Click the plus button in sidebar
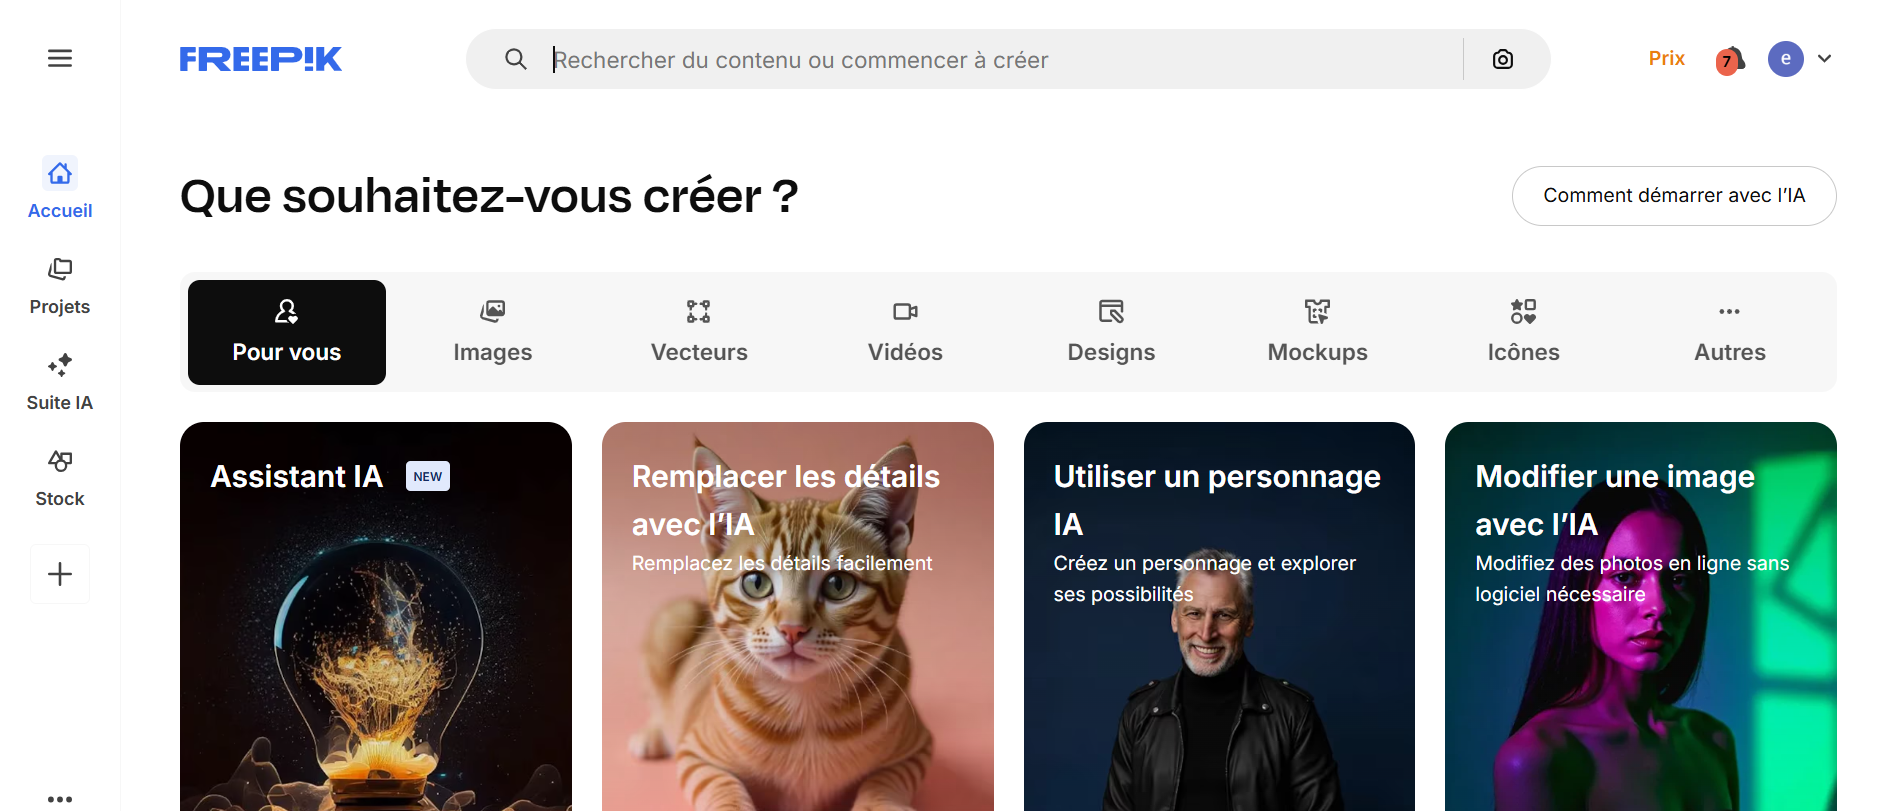 60,574
